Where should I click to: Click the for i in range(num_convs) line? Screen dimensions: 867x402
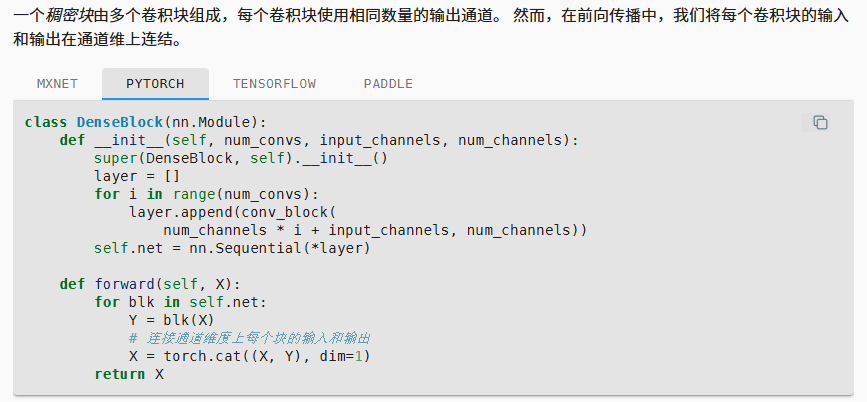(x=206, y=194)
